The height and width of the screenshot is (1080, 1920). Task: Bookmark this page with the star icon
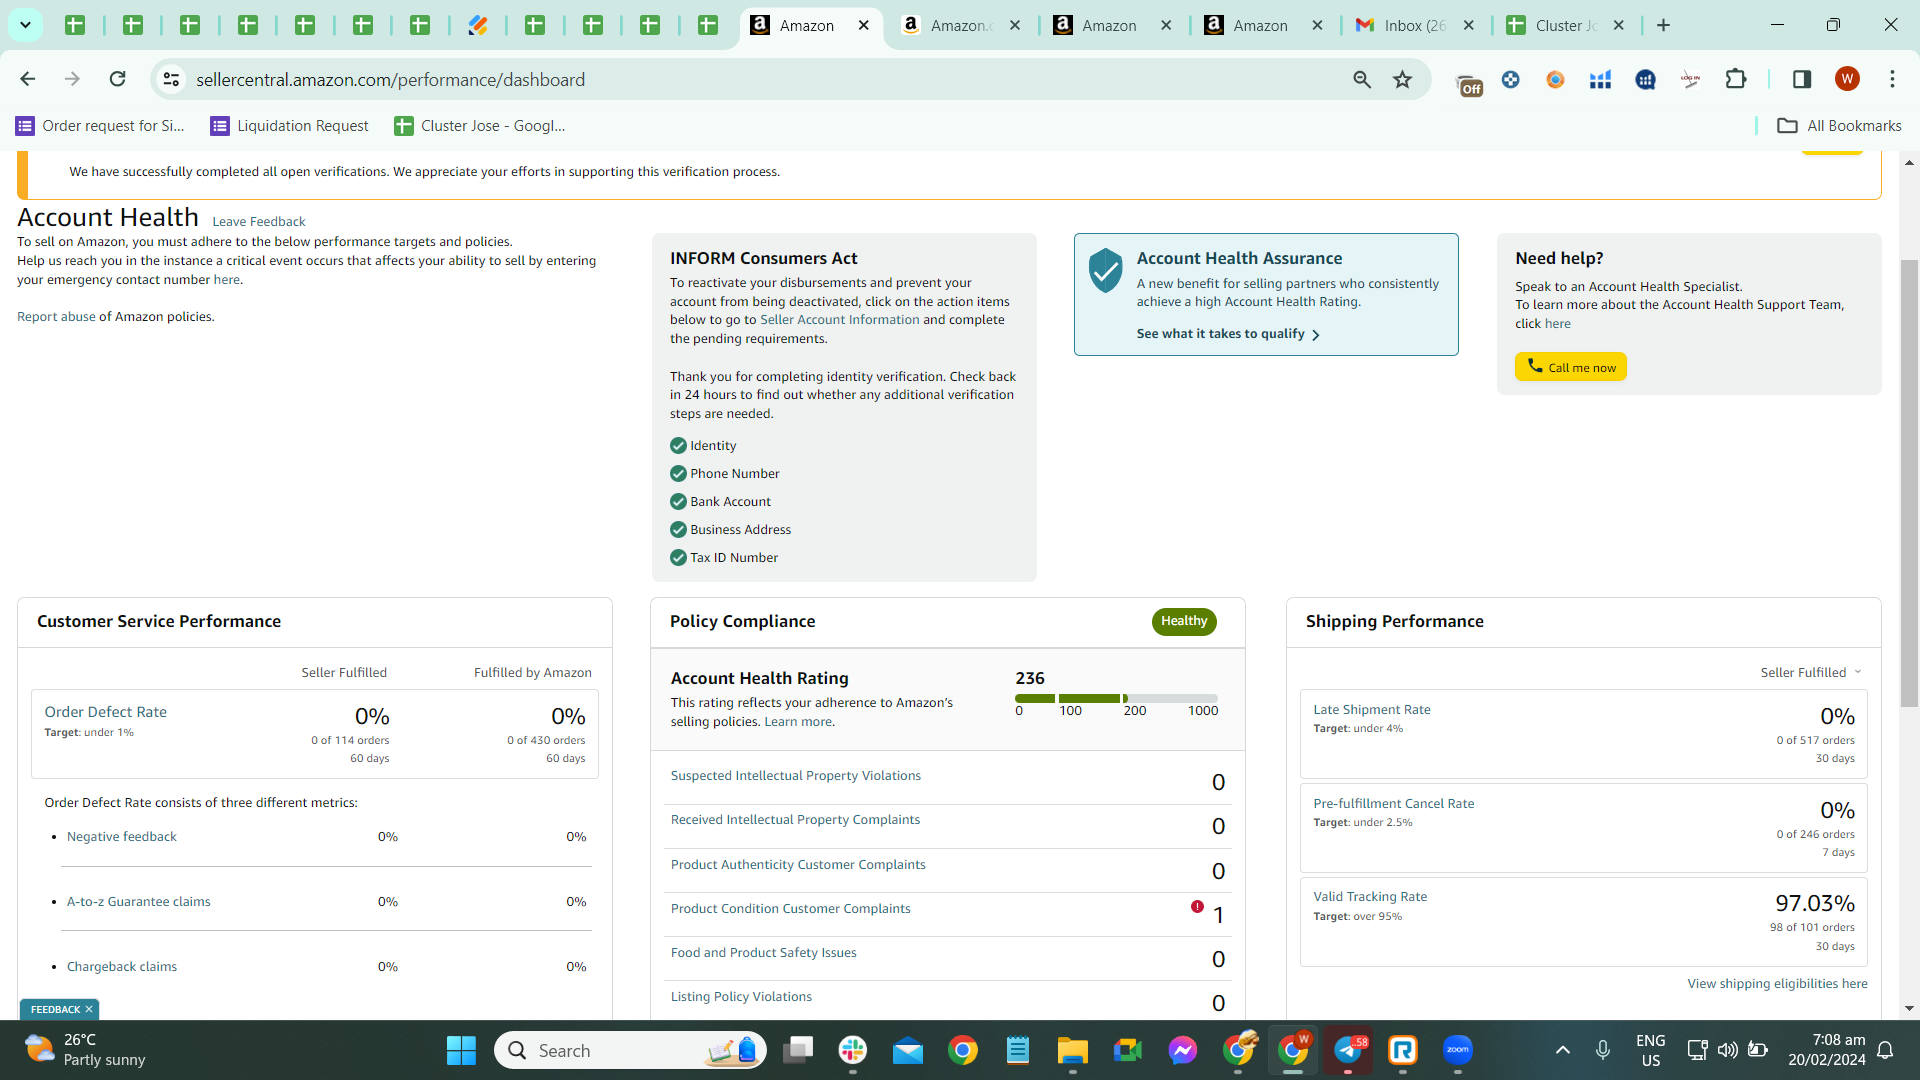(x=1403, y=79)
